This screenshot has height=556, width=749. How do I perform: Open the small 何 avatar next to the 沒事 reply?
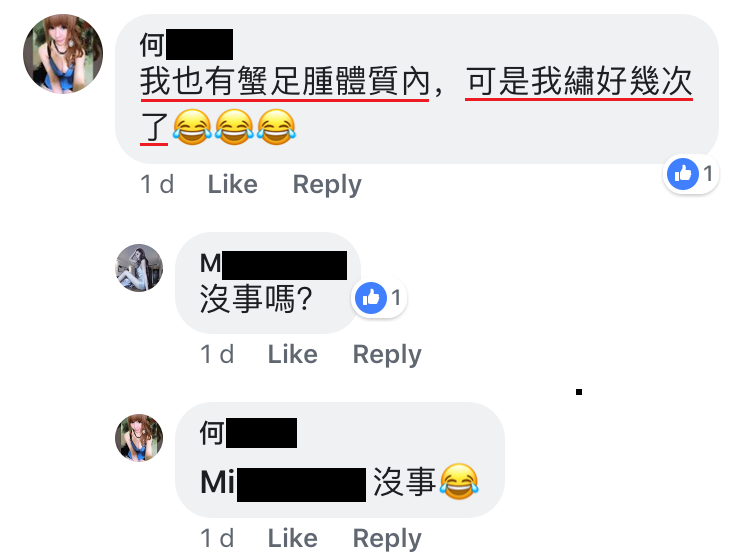coord(139,438)
